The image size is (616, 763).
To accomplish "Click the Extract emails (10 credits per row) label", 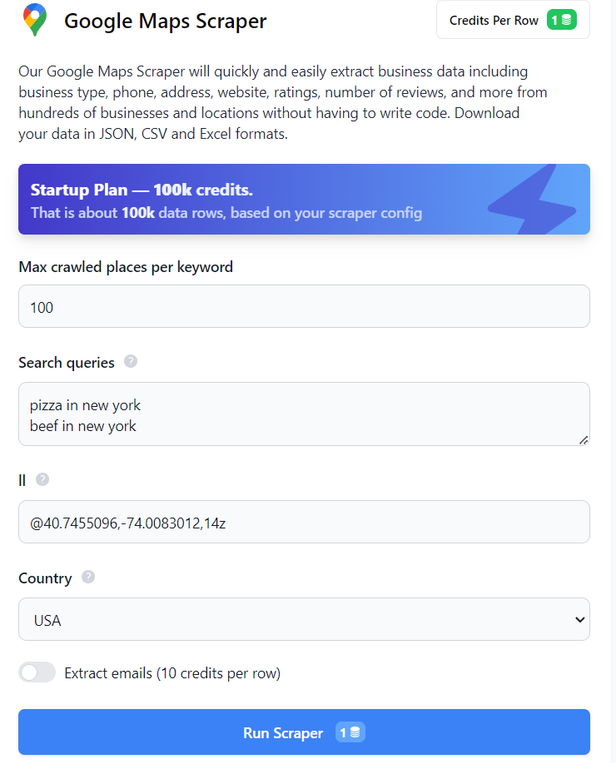I will [x=172, y=673].
